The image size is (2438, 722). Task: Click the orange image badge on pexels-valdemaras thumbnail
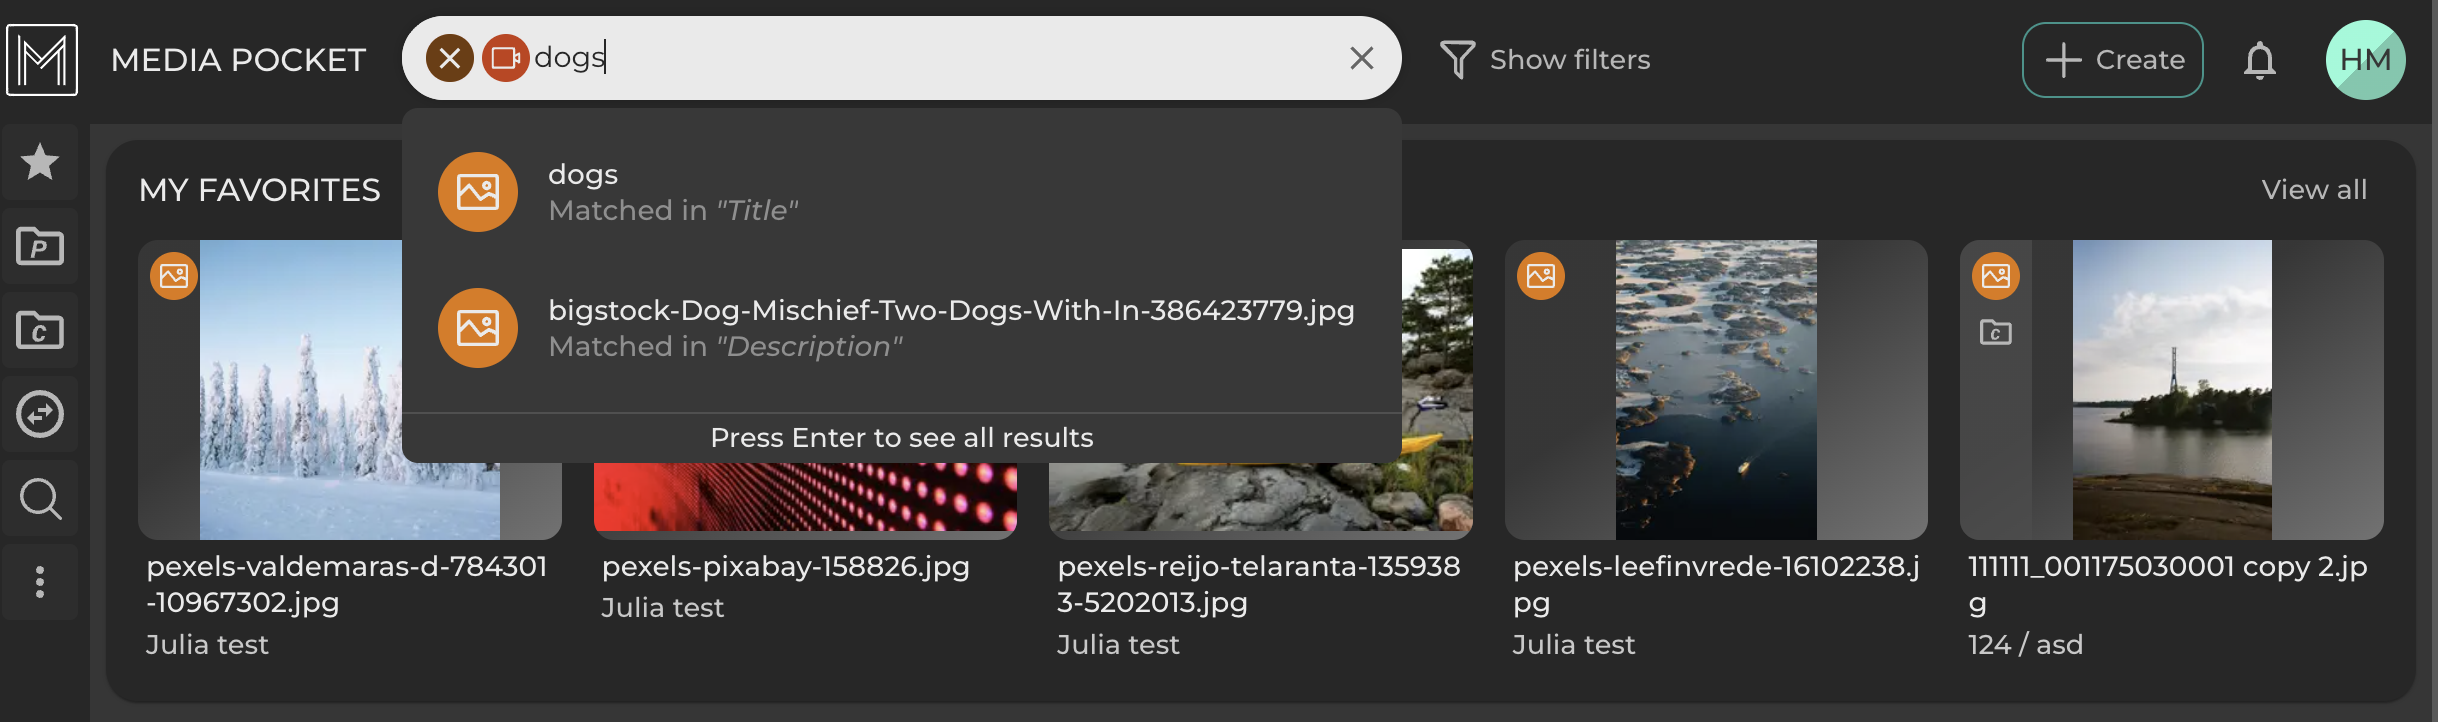pos(174,275)
